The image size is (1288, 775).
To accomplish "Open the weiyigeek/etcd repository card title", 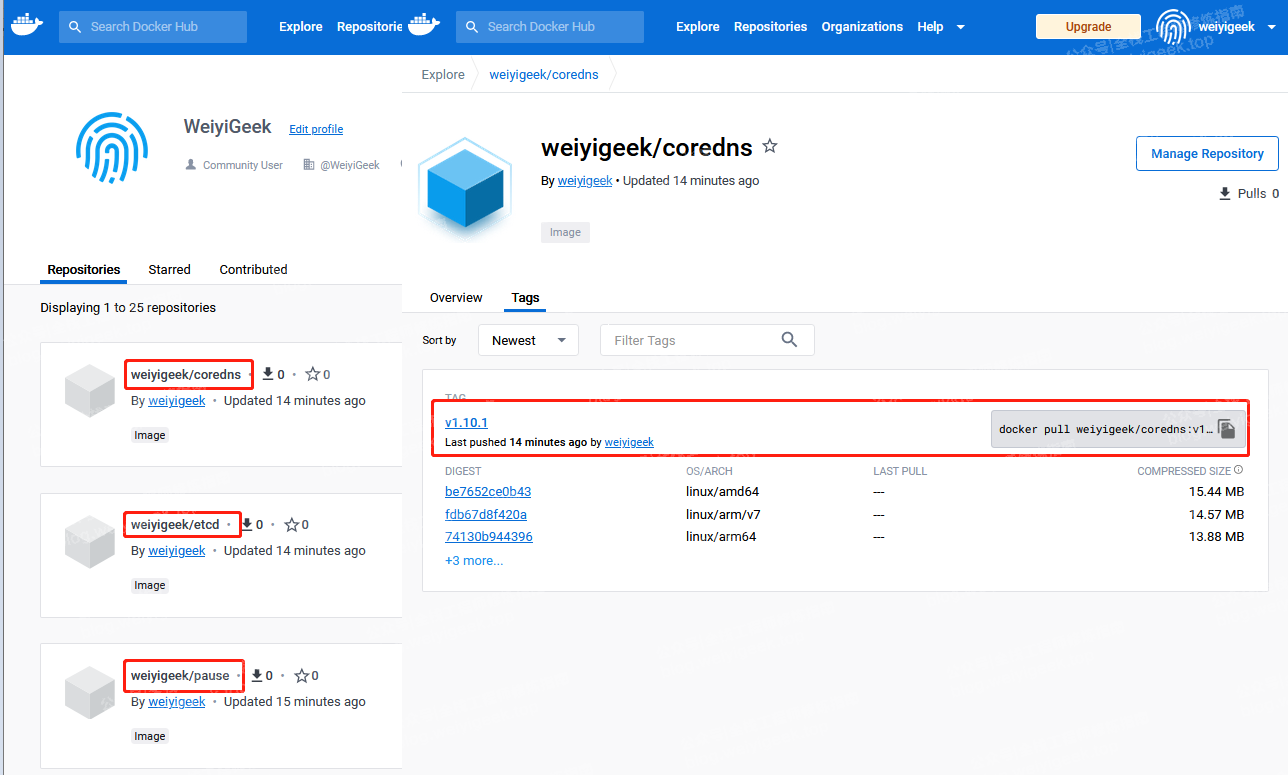I will (175, 525).
